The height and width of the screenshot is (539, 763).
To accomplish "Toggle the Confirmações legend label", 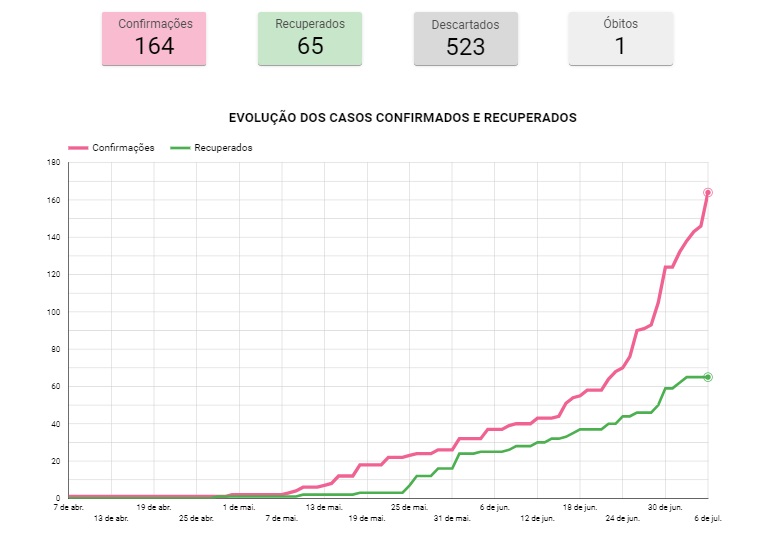I will click(x=123, y=148).
